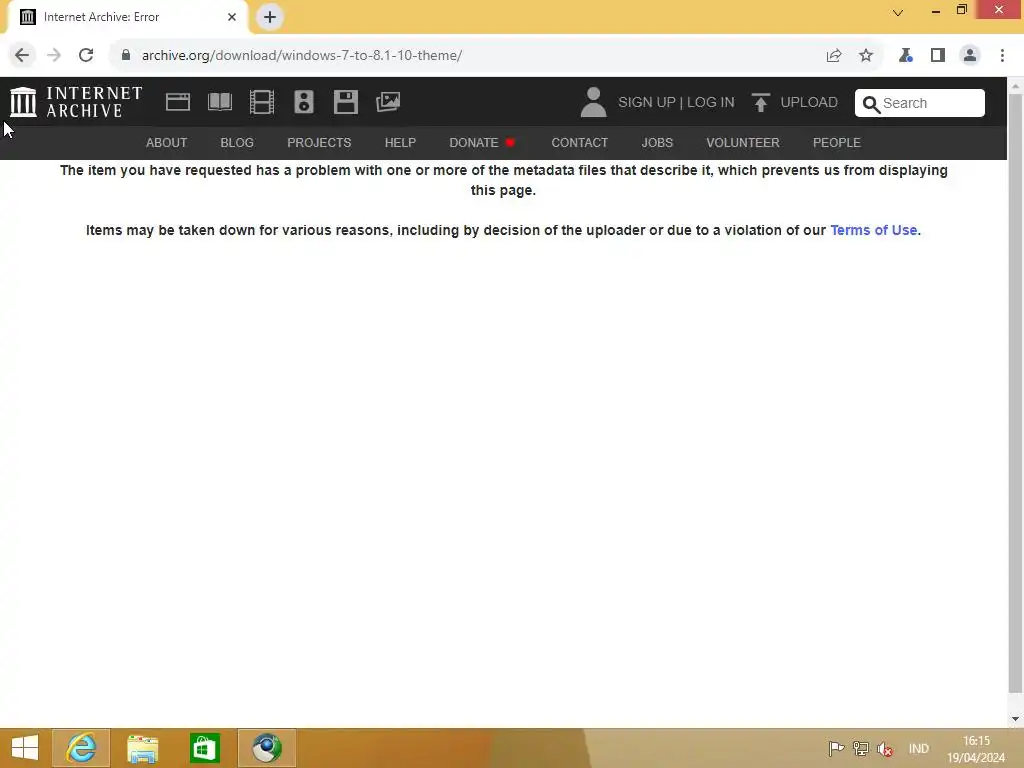This screenshot has width=1024, height=768.
Task: Click the UPLOAD link
Action: pos(809,103)
